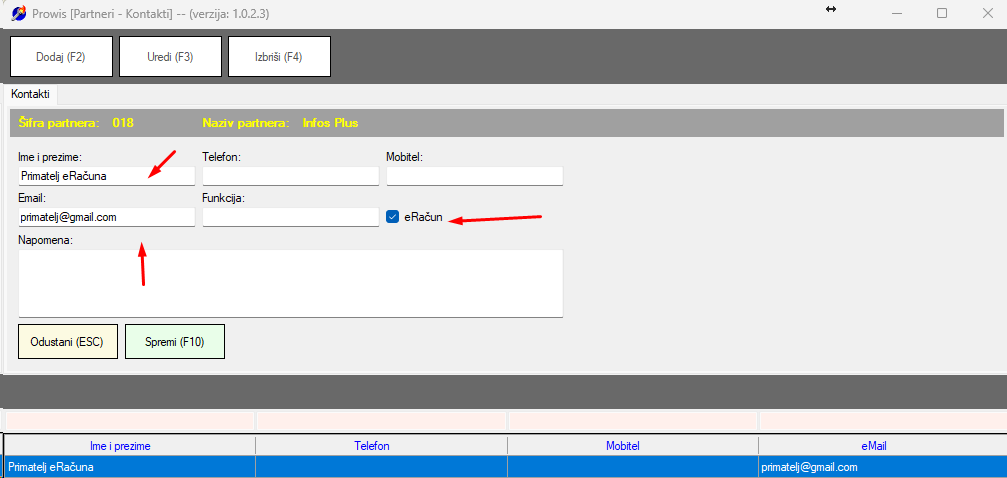Click the Prowis app icon in title bar

pos(19,14)
